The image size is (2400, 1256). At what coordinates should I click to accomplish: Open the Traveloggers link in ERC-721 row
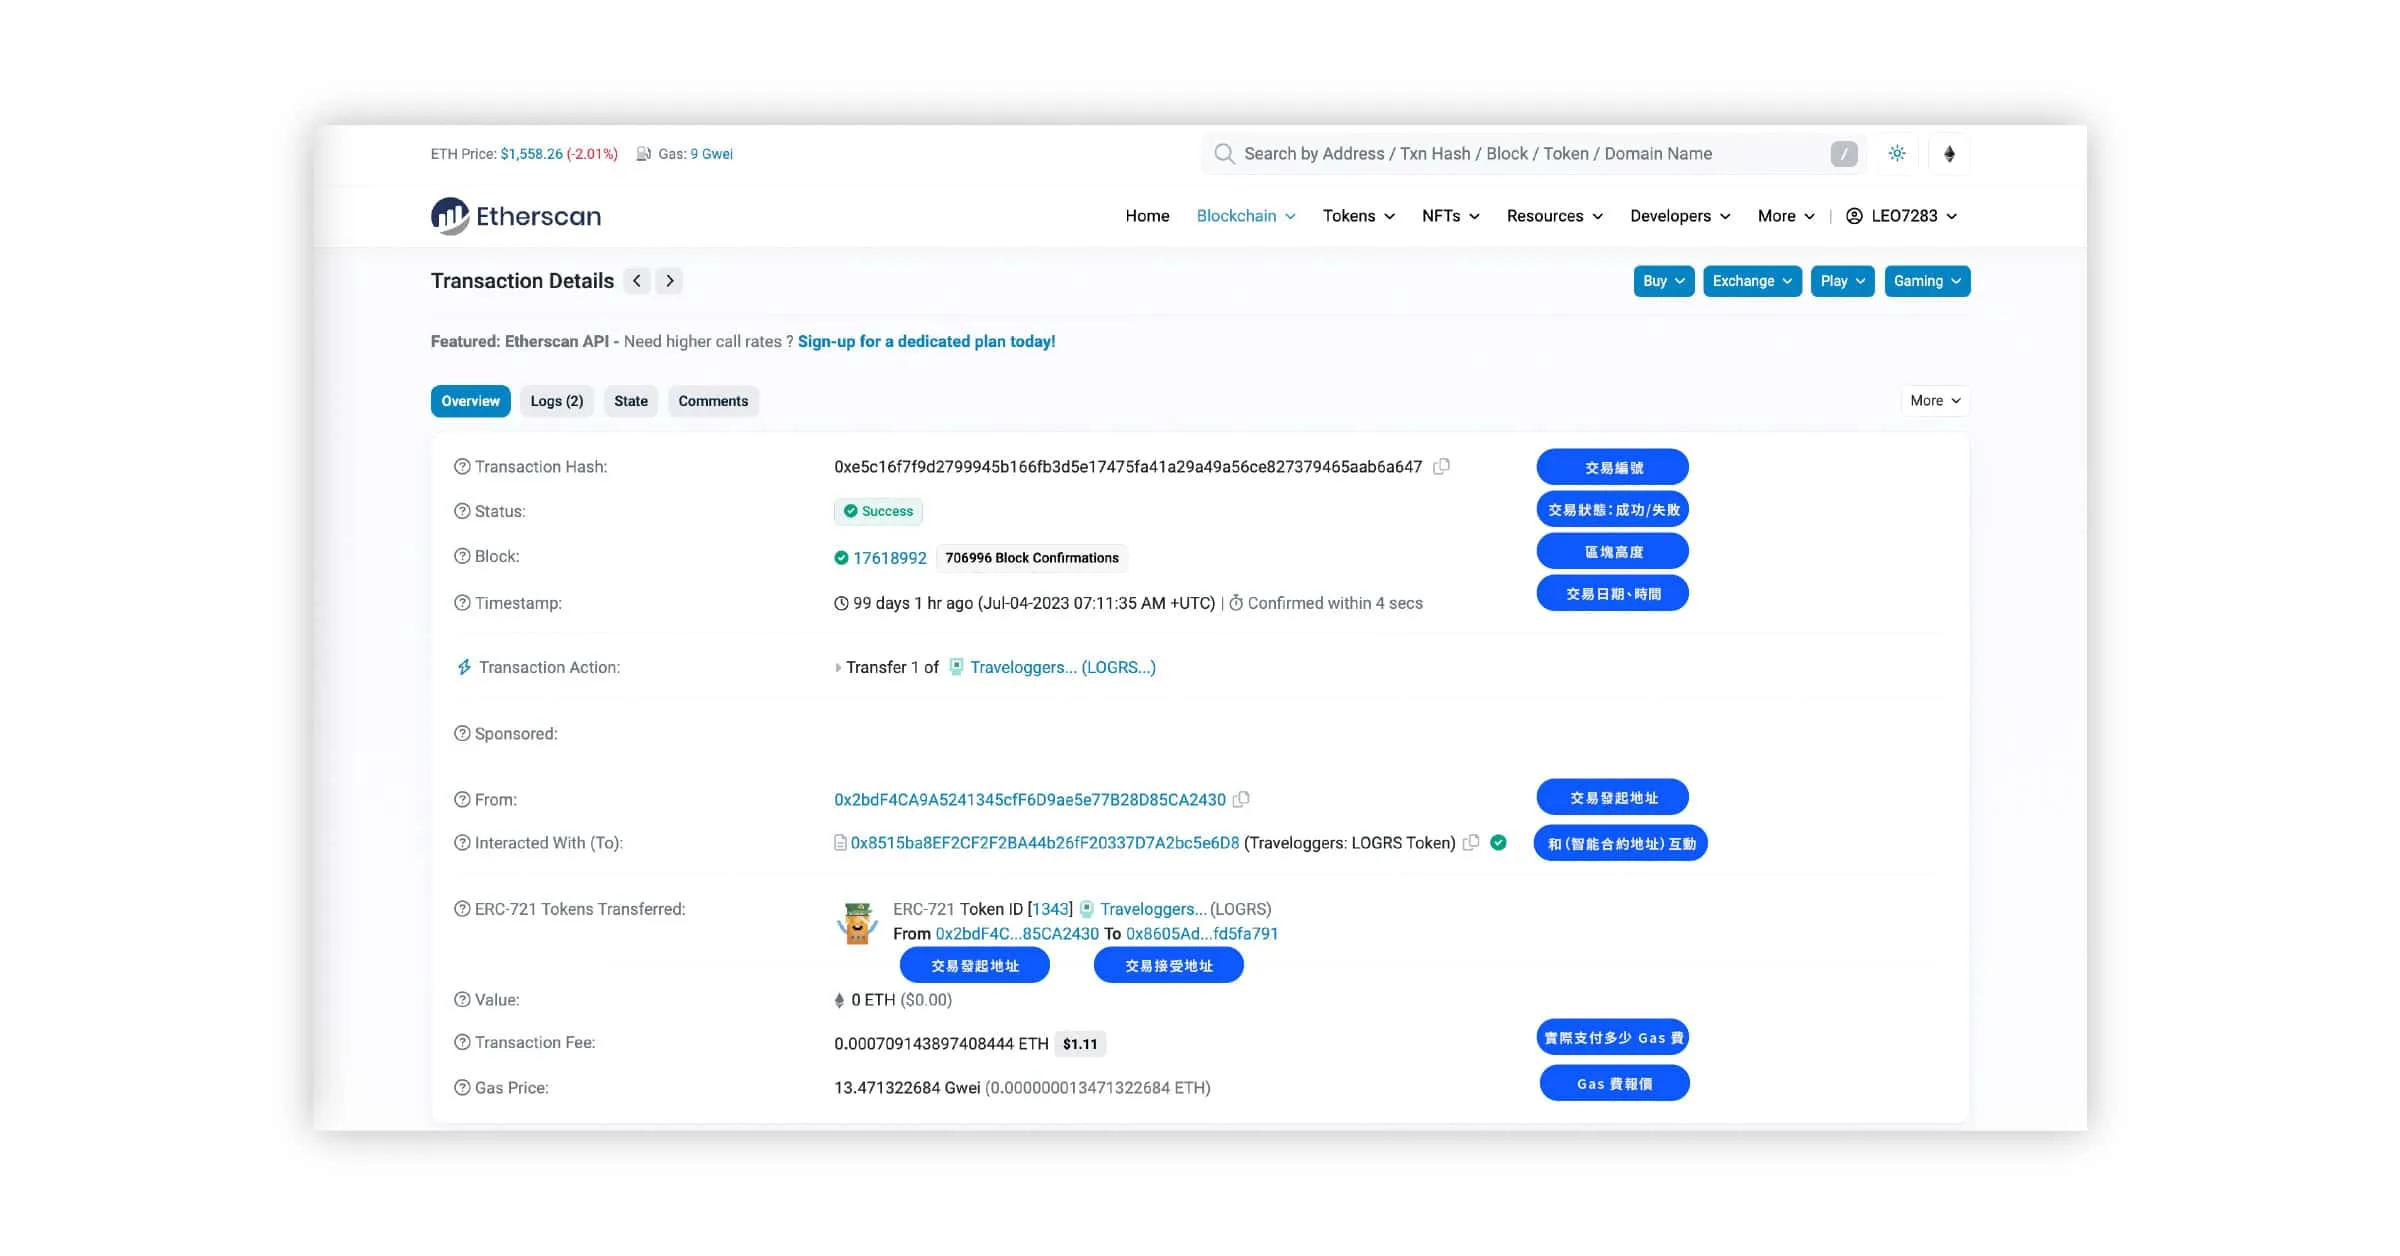(1153, 909)
